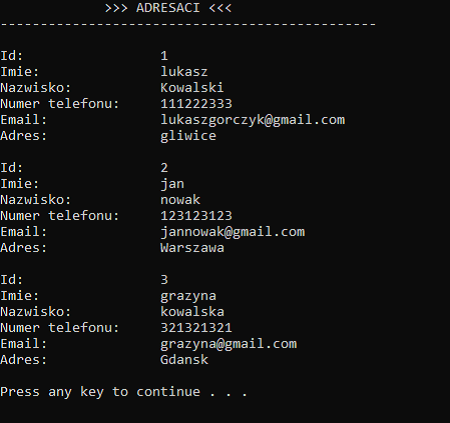Click the dashed separator line under the header
This screenshot has width=450, height=423.
tap(188, 24)
